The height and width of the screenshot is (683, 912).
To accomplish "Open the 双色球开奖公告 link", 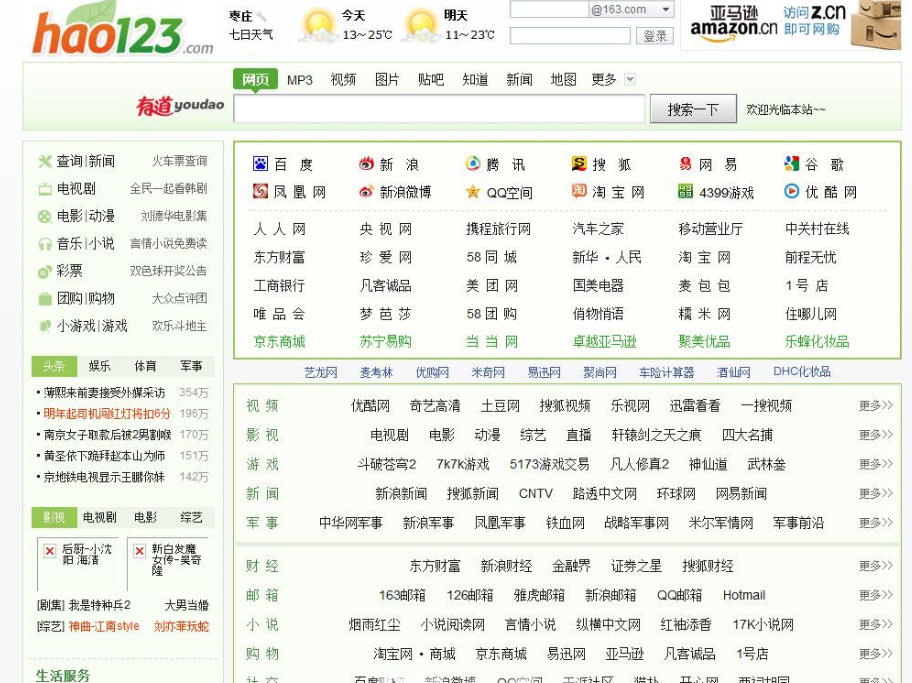I will (168, 271).
